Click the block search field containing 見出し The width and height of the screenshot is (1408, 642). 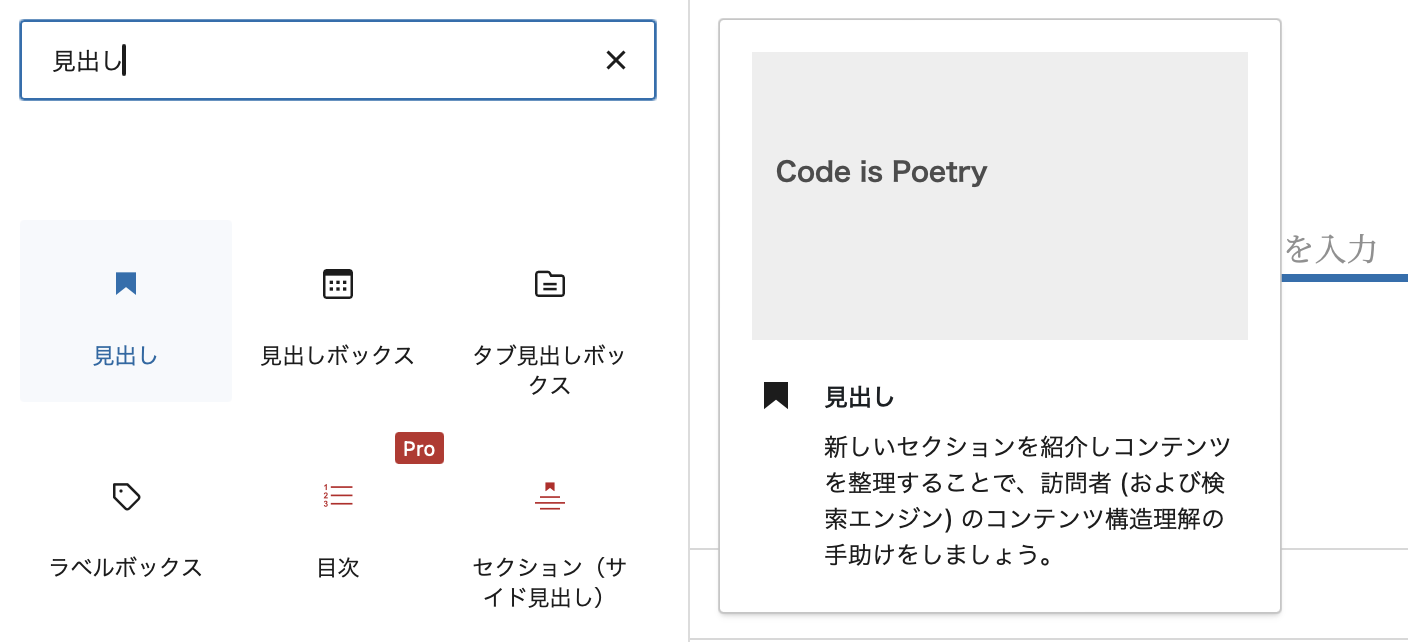320,61
